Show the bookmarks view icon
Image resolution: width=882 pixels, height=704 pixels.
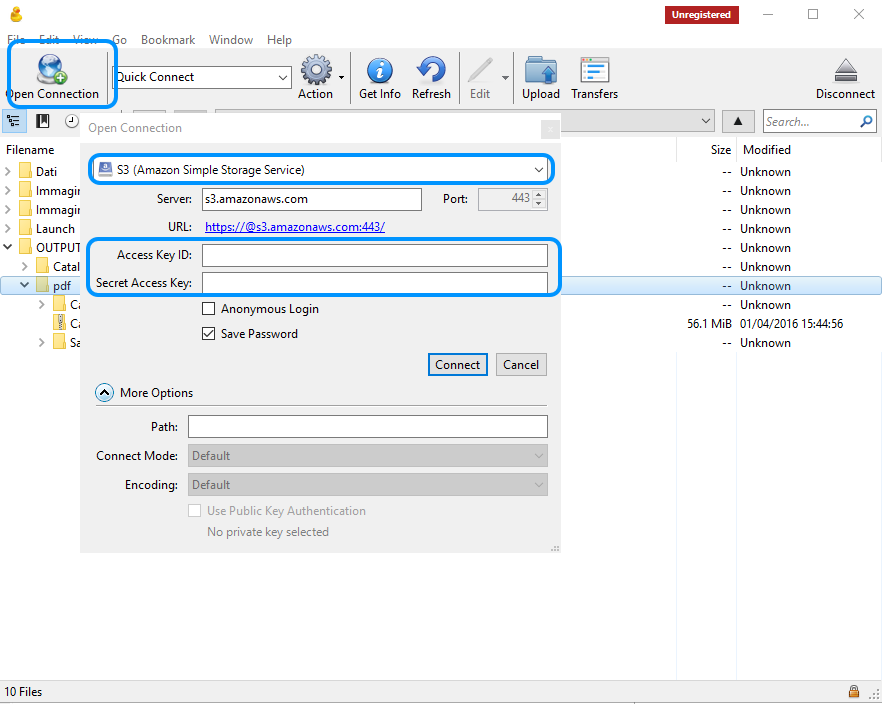pyautogui.click(x=43, y=121)
